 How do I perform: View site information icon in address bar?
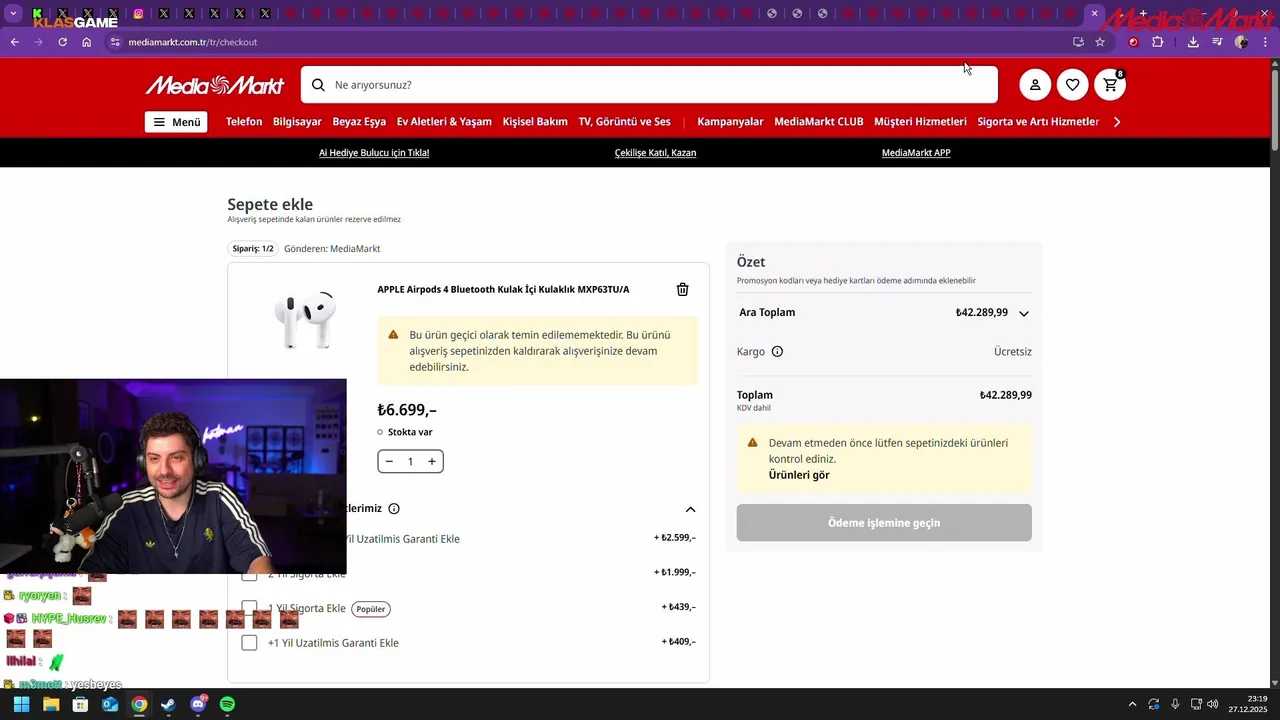click(x=115, y=42)
